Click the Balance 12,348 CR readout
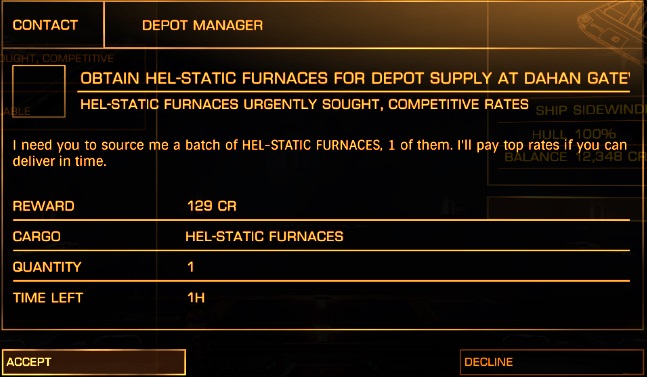The image size is (647, 377). [x=575, y=156]
